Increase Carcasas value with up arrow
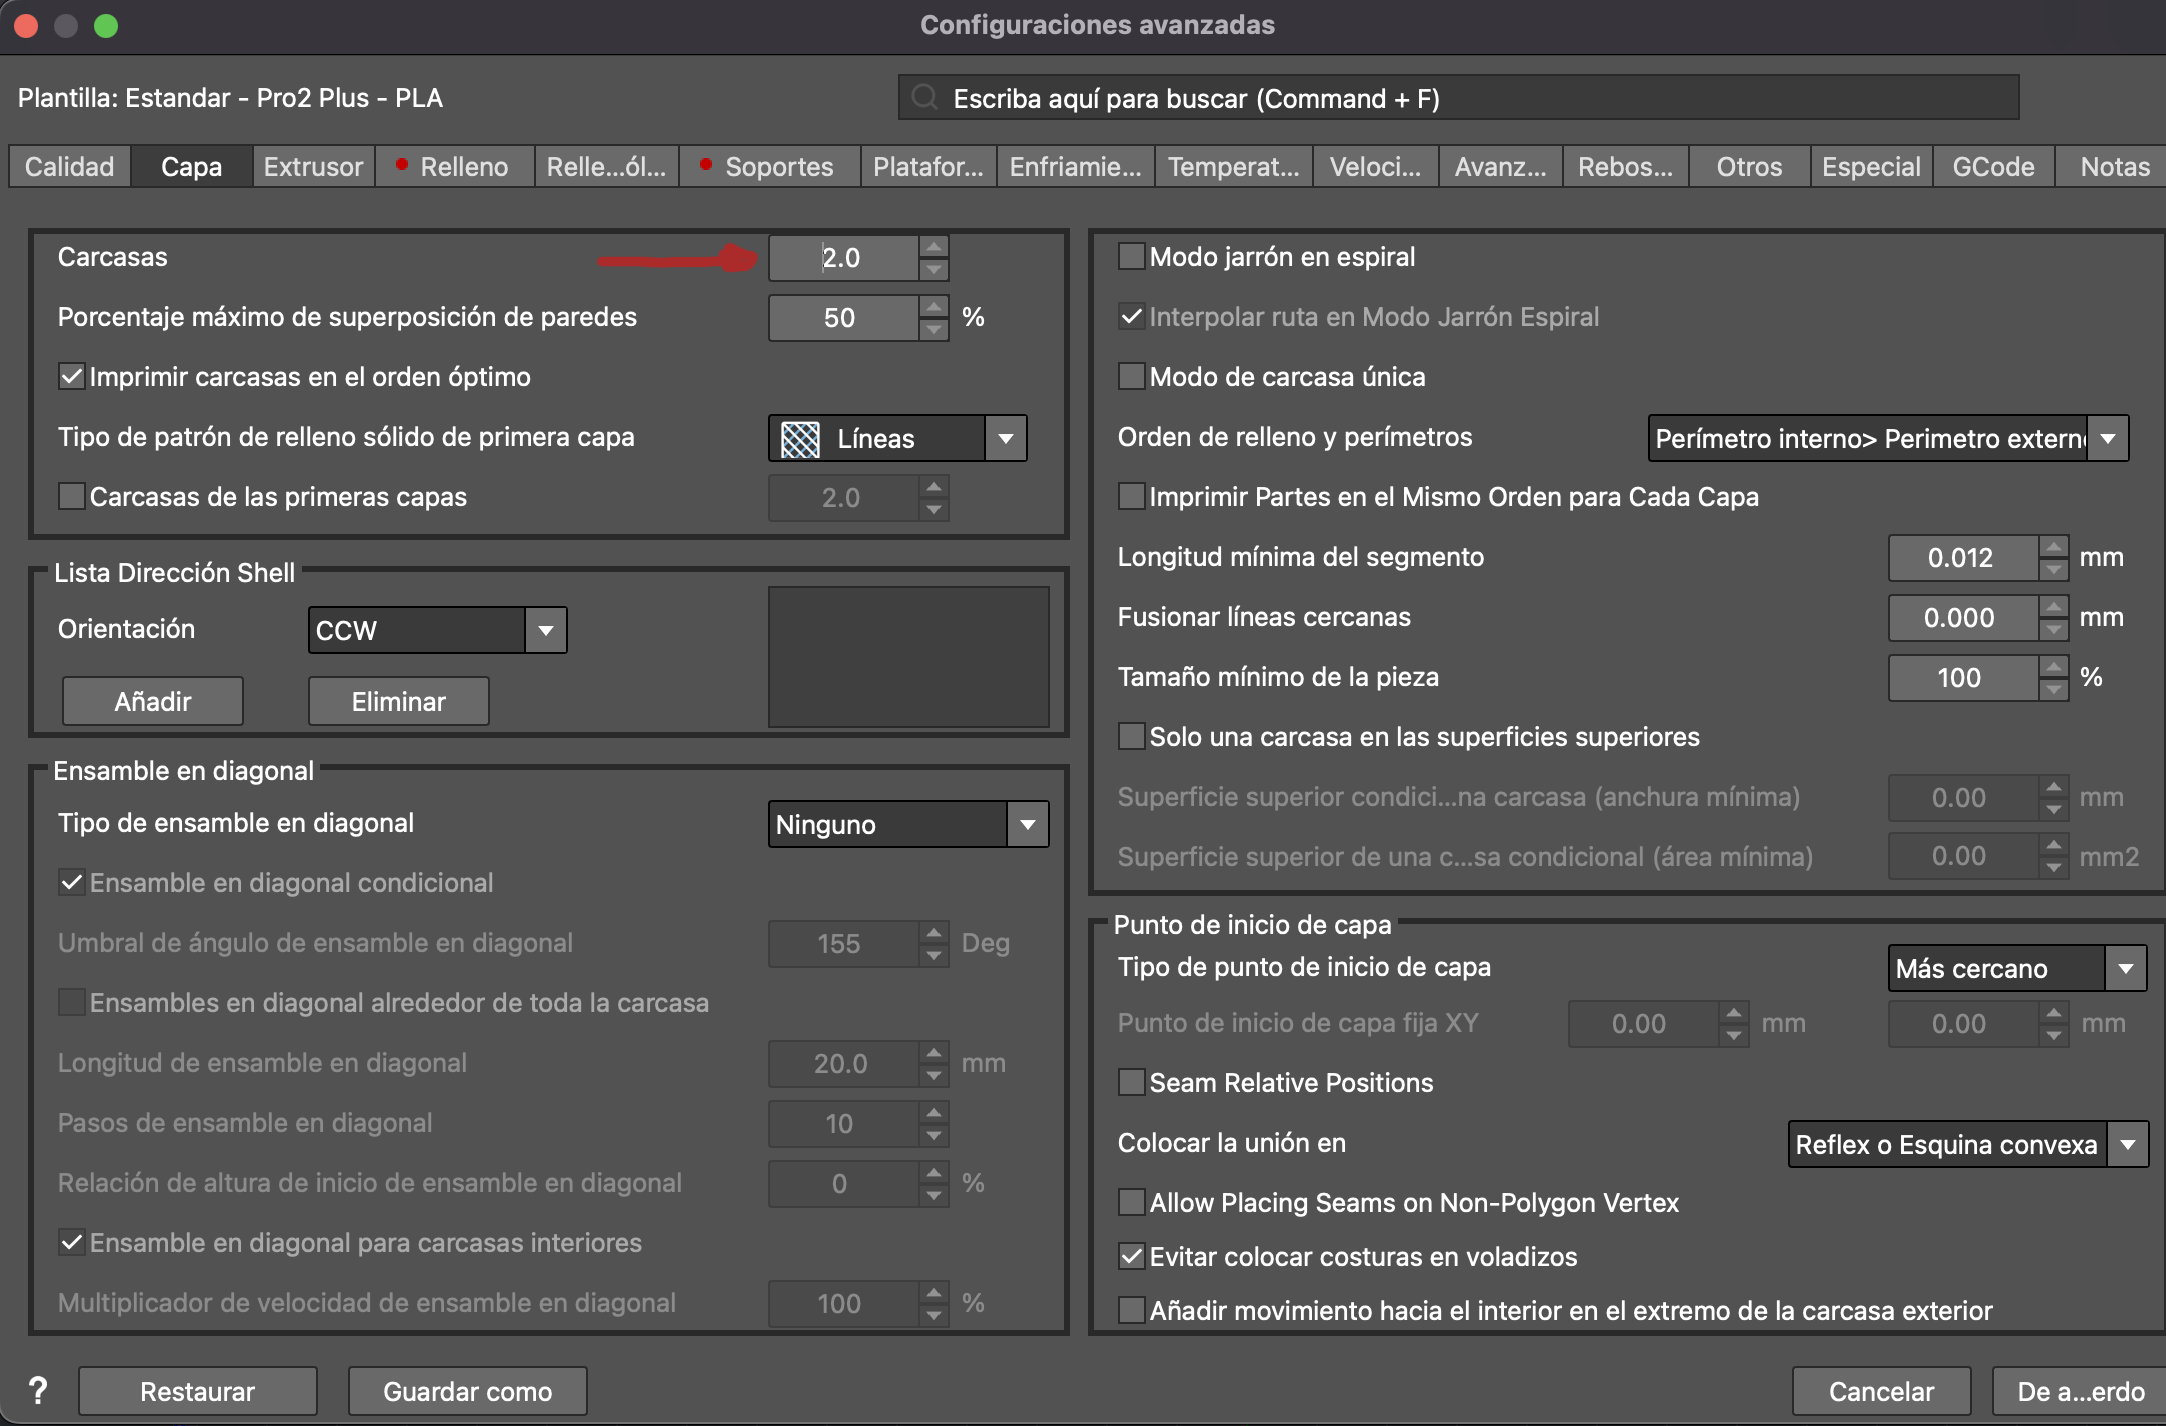 tap(933, 247)
